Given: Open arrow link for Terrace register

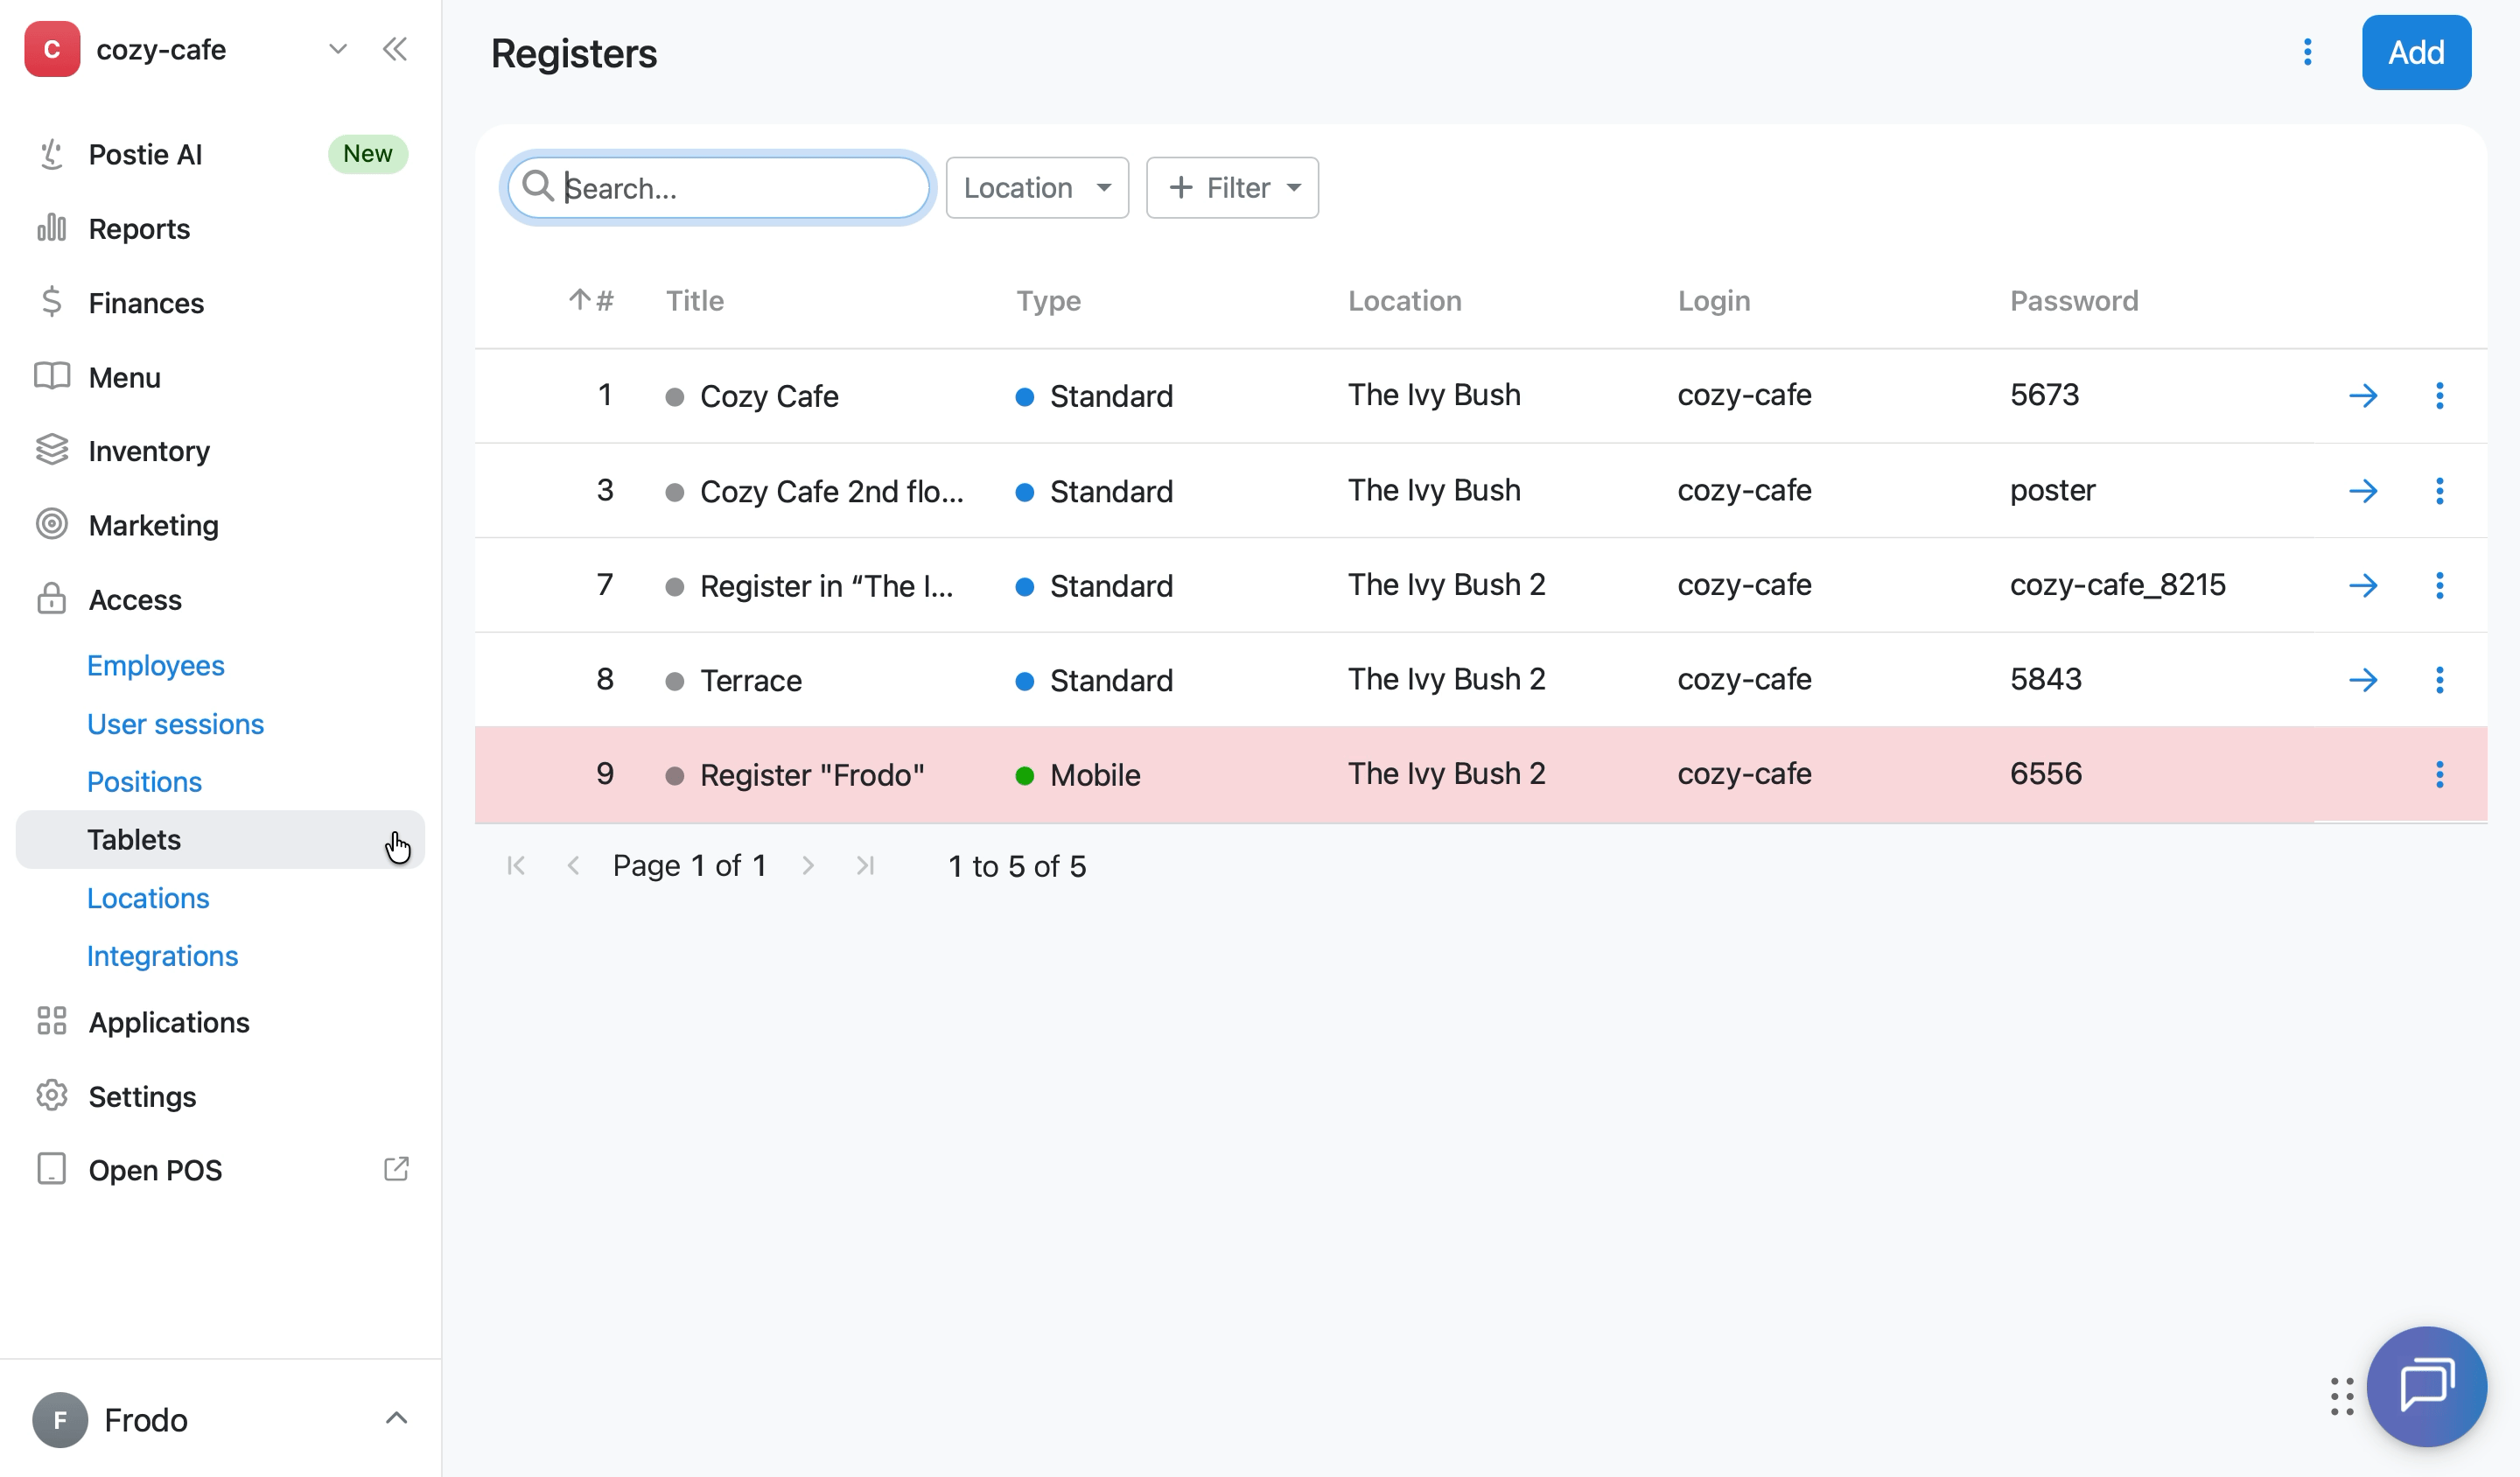Looking at the screenshot, I should pos(2363,680).
